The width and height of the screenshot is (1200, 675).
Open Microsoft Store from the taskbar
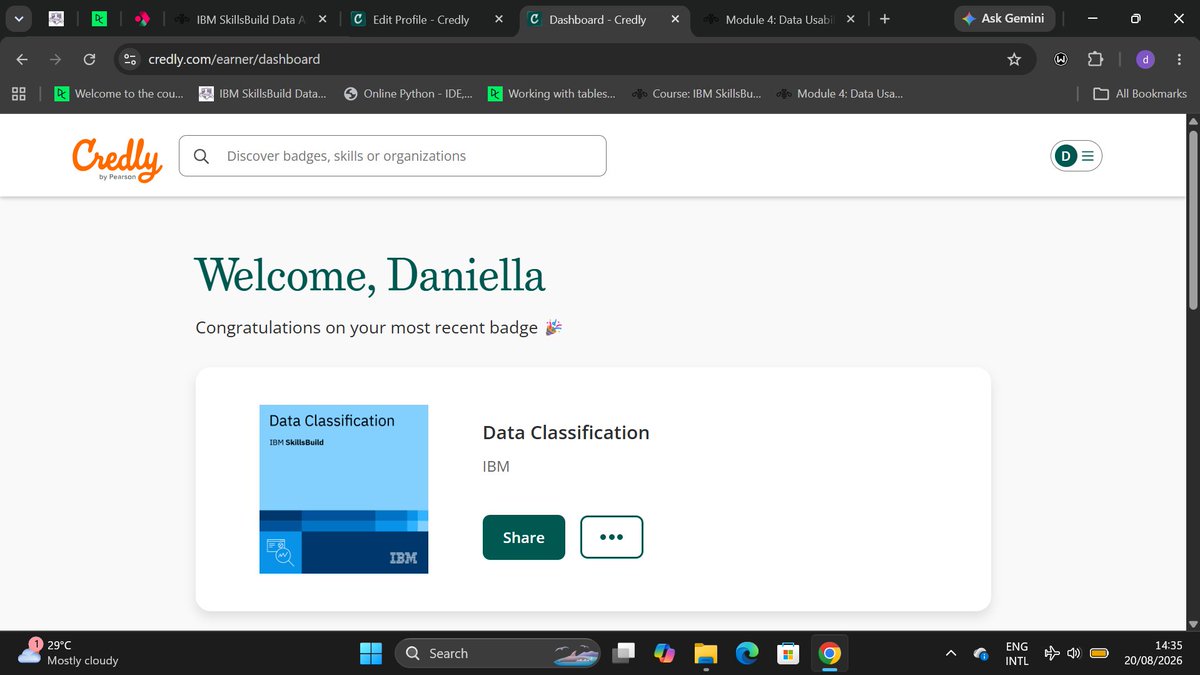pyautogui.click(x=788, y=653)
